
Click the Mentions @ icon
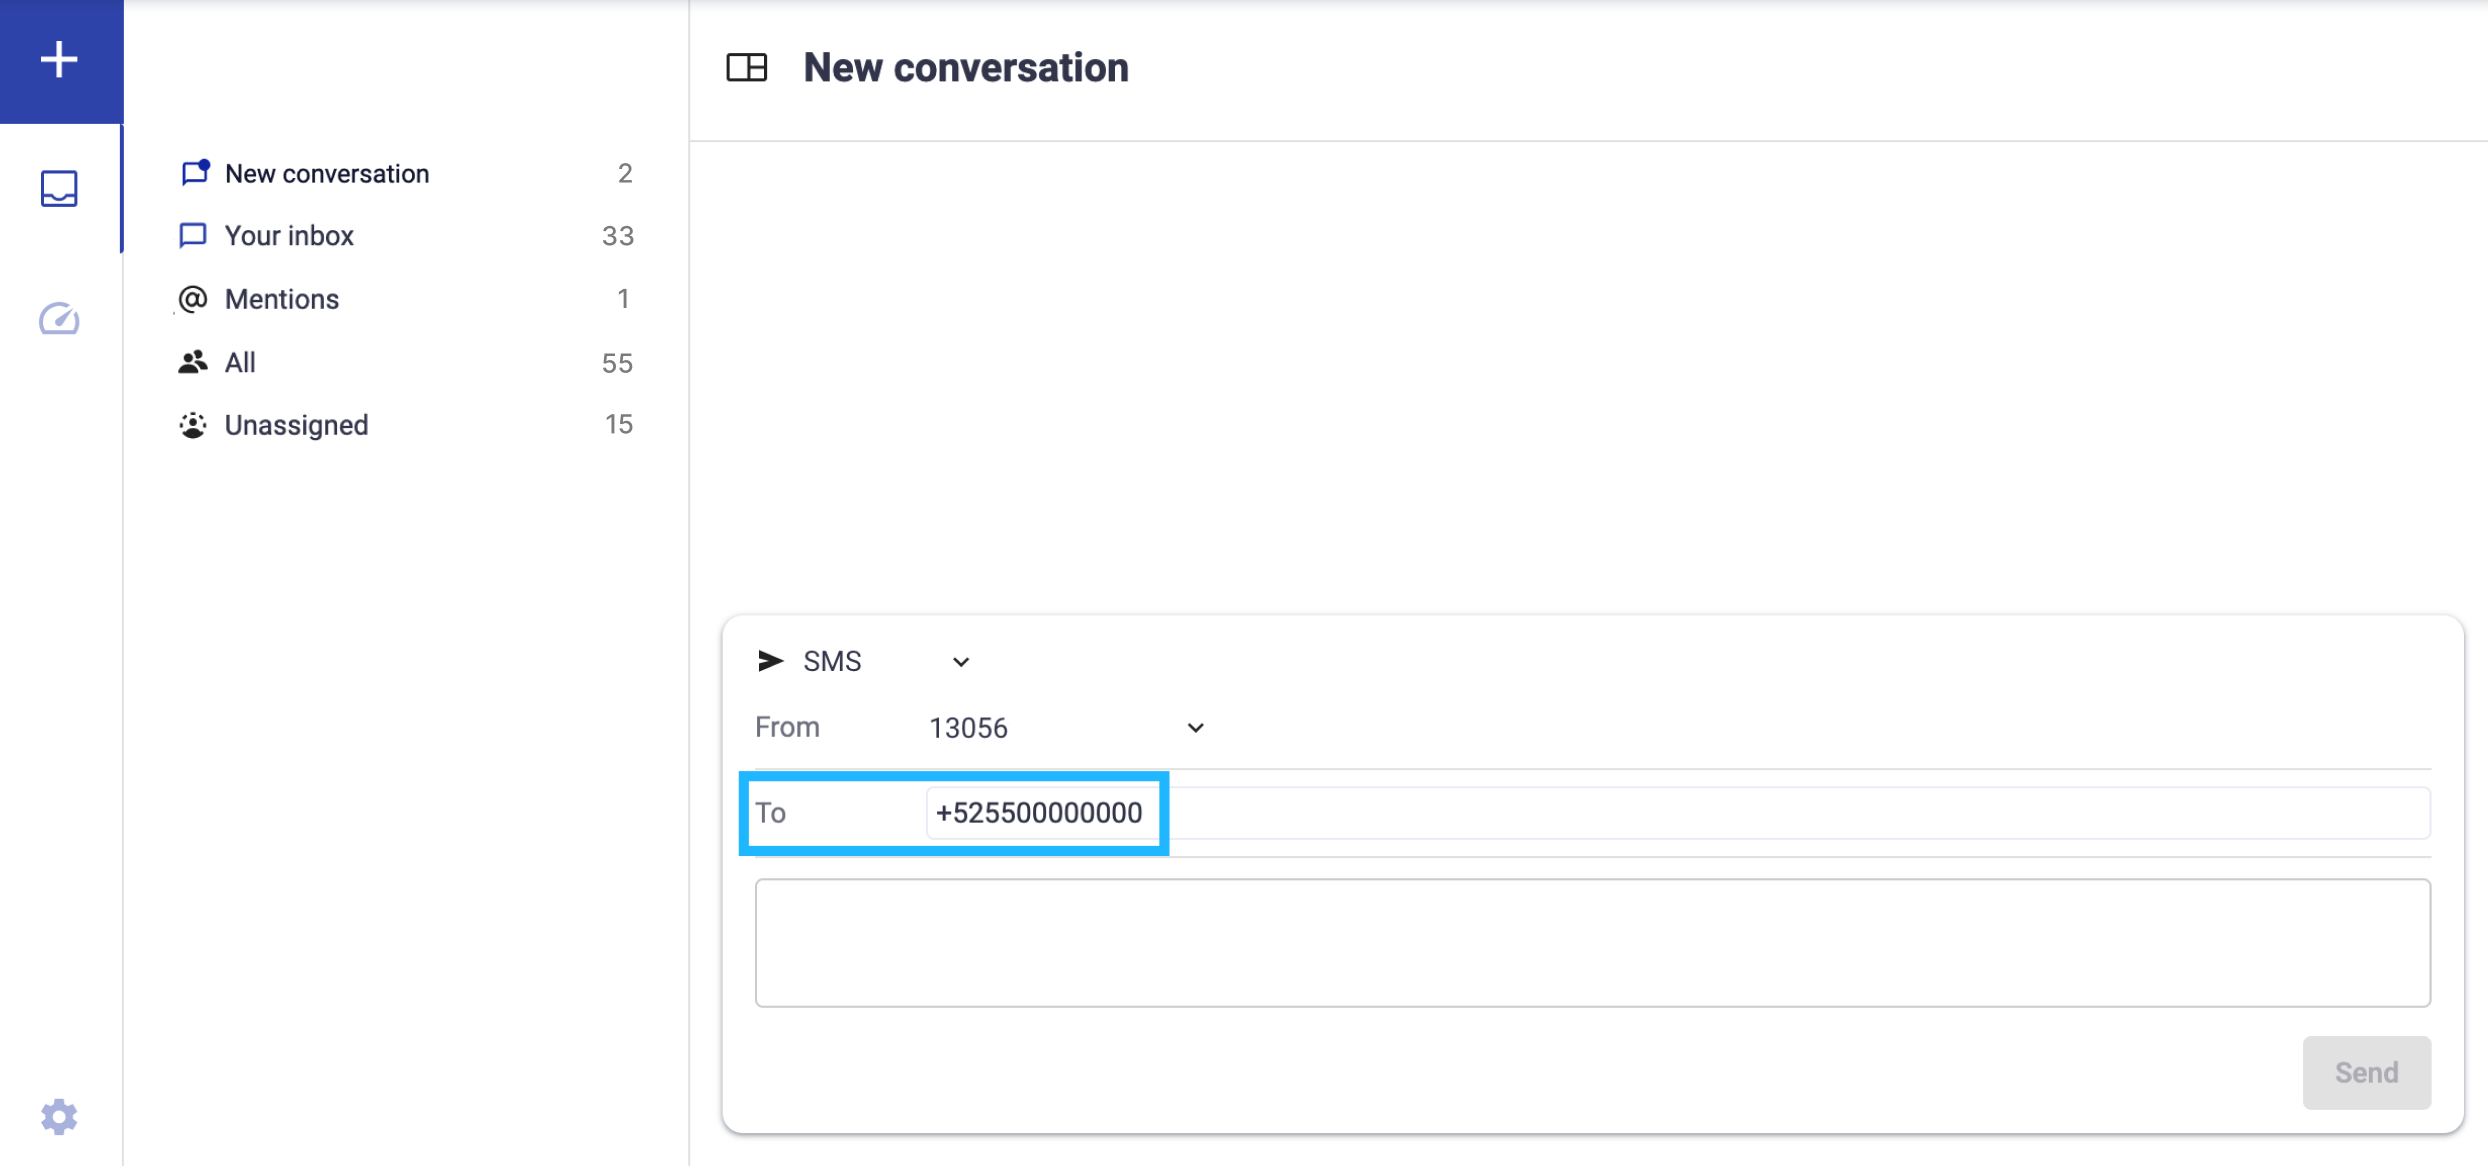(x=192, y=299)
